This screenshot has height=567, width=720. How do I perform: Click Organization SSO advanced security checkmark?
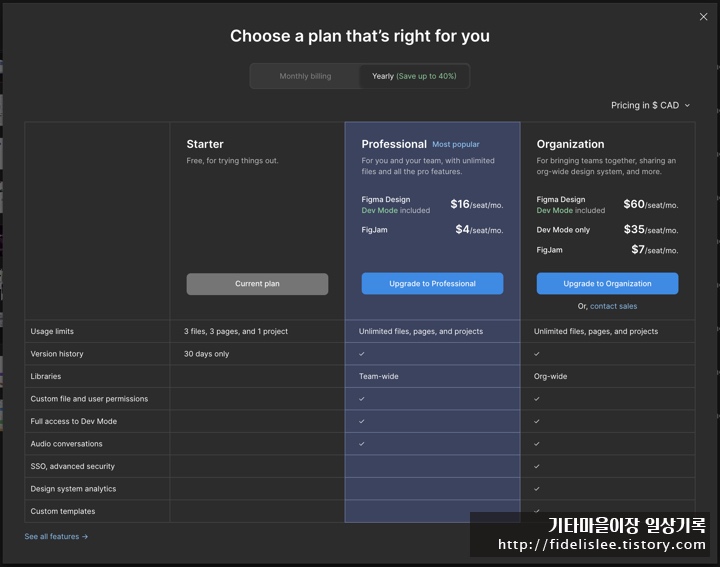click(x=536, y=466)
